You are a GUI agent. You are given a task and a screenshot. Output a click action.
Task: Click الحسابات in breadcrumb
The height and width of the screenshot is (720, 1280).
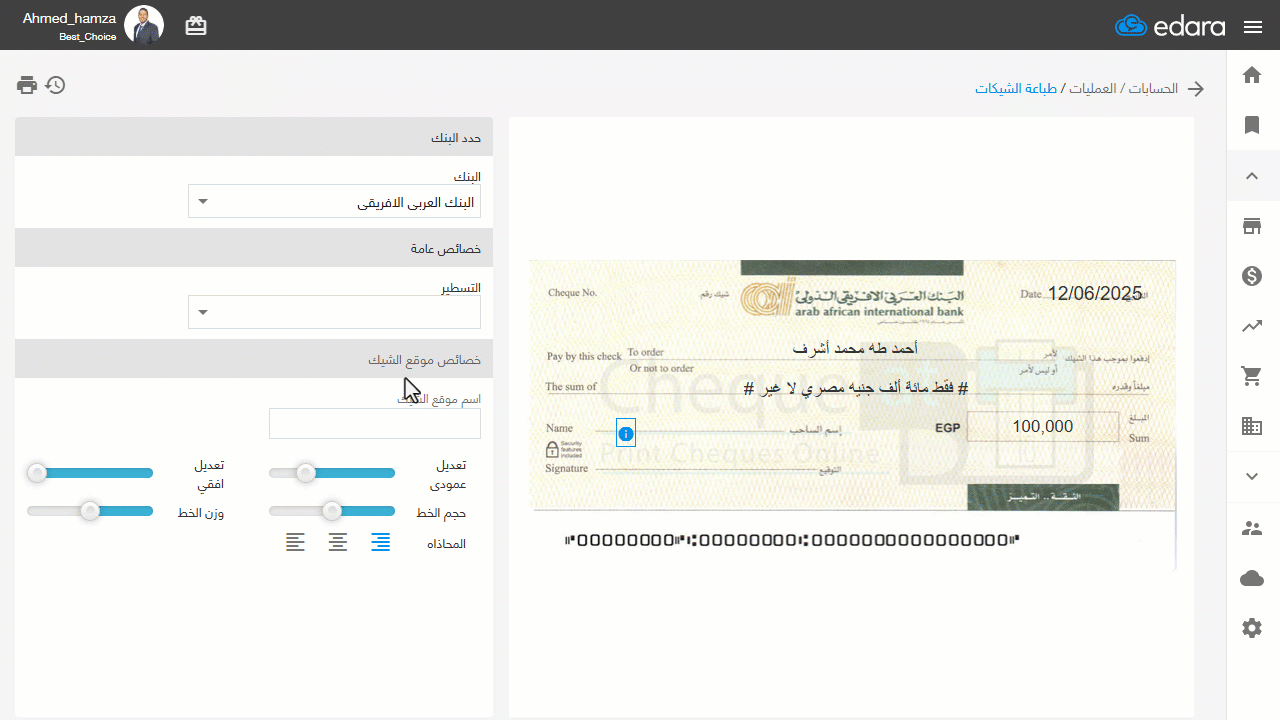coord(1153,89)
